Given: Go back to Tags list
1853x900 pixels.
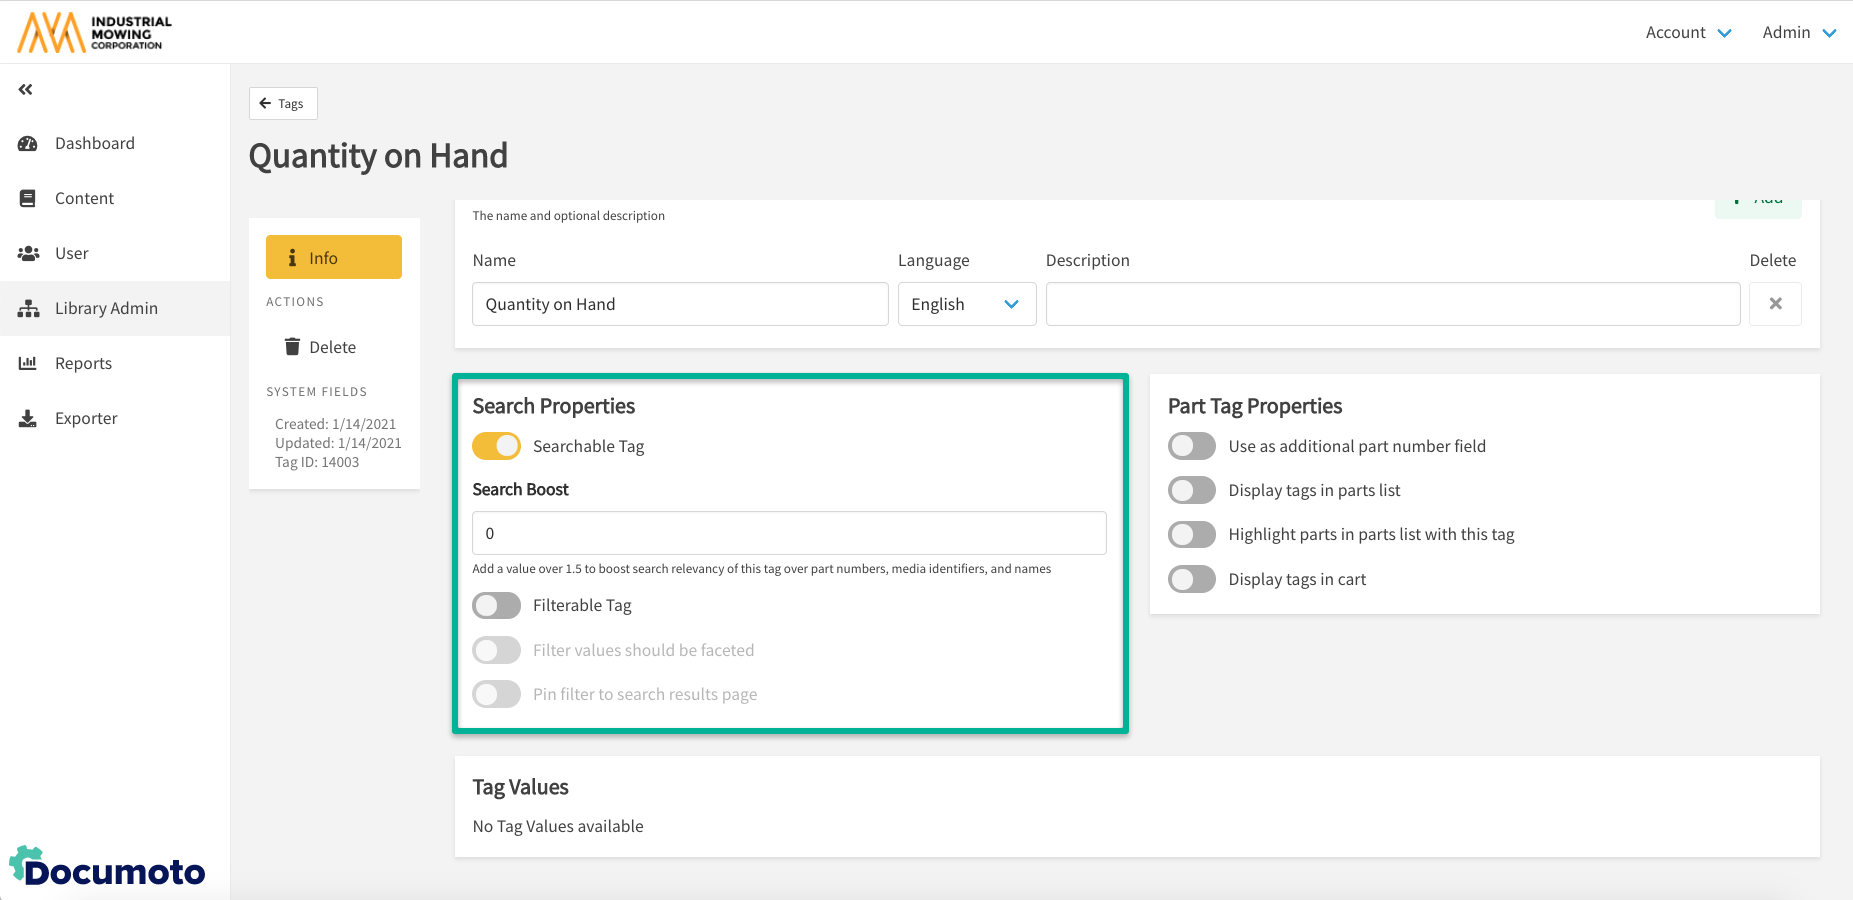Looking at the screenshot, I should coord(283,104).
